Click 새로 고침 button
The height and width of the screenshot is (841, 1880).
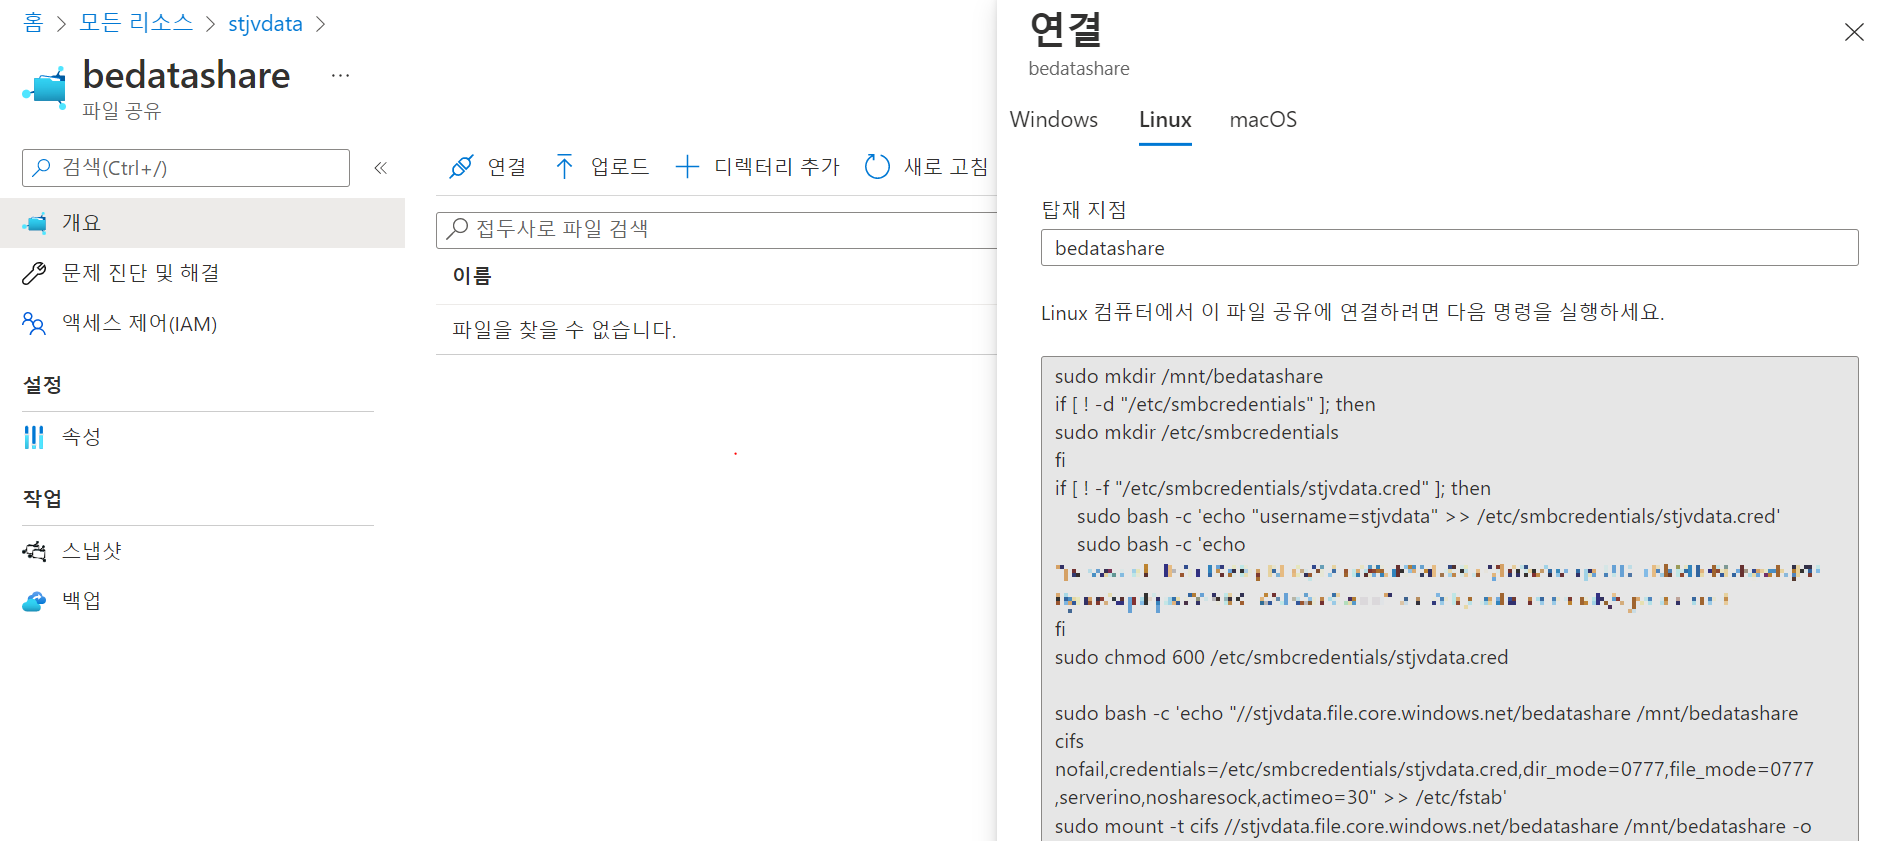[x=926, y=167]
